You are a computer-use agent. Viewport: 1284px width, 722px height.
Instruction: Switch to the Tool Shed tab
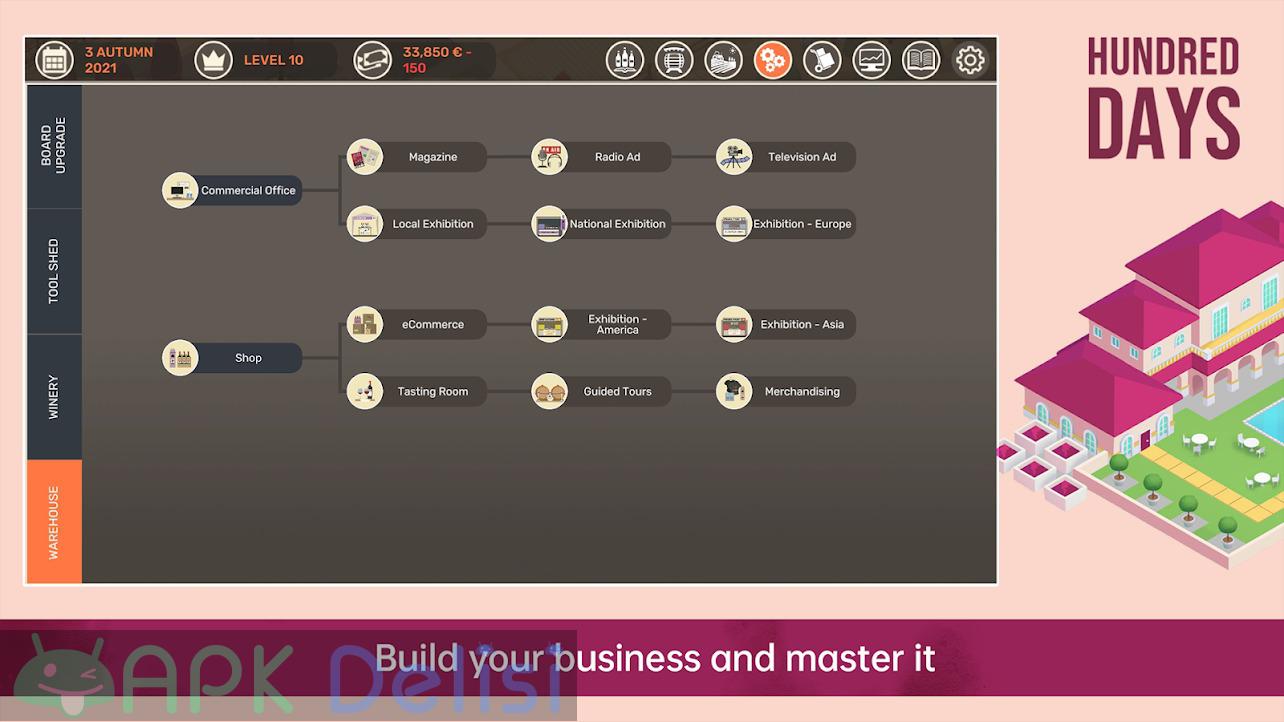pos(54,271)
